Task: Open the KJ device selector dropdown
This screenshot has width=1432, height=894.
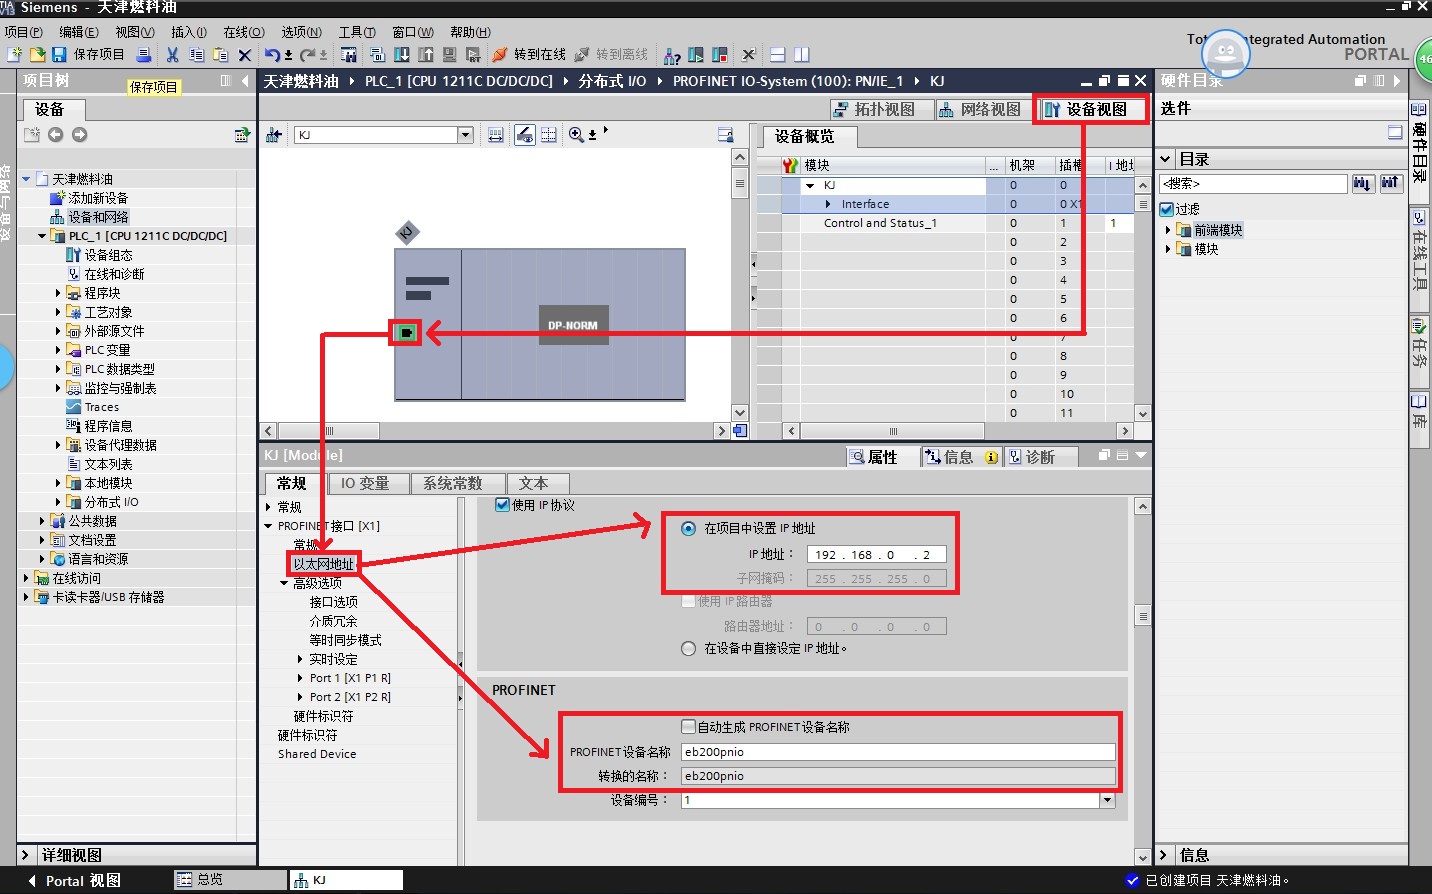Action: pos(465,135)
